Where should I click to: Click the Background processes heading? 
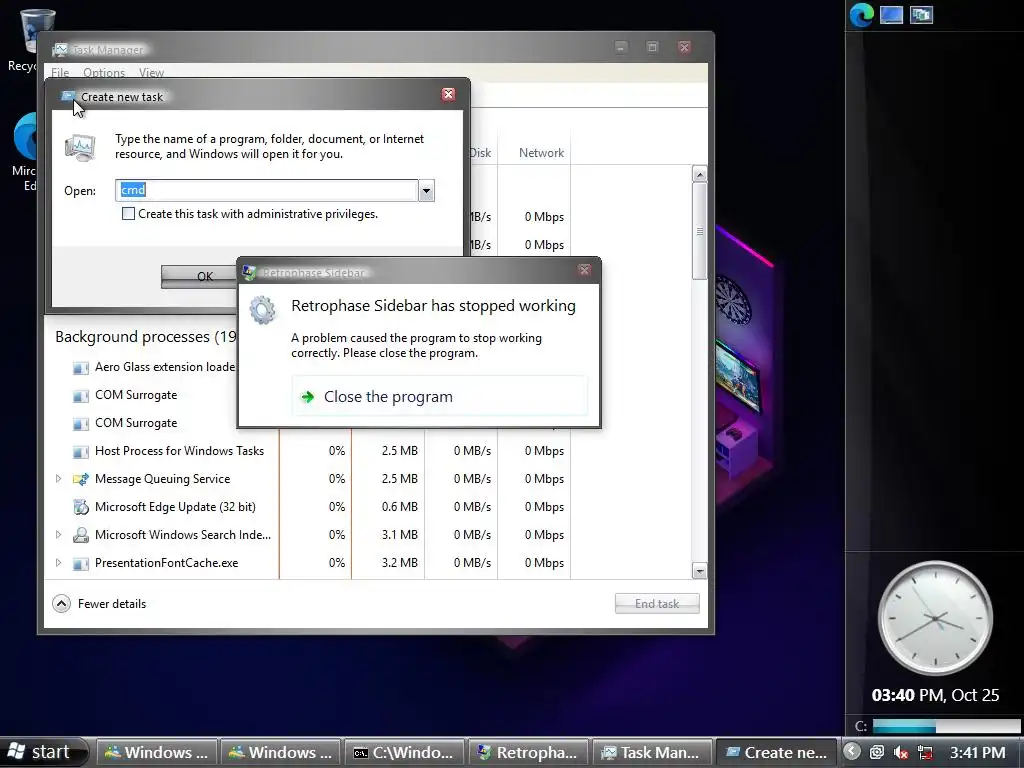click(146, 336)
